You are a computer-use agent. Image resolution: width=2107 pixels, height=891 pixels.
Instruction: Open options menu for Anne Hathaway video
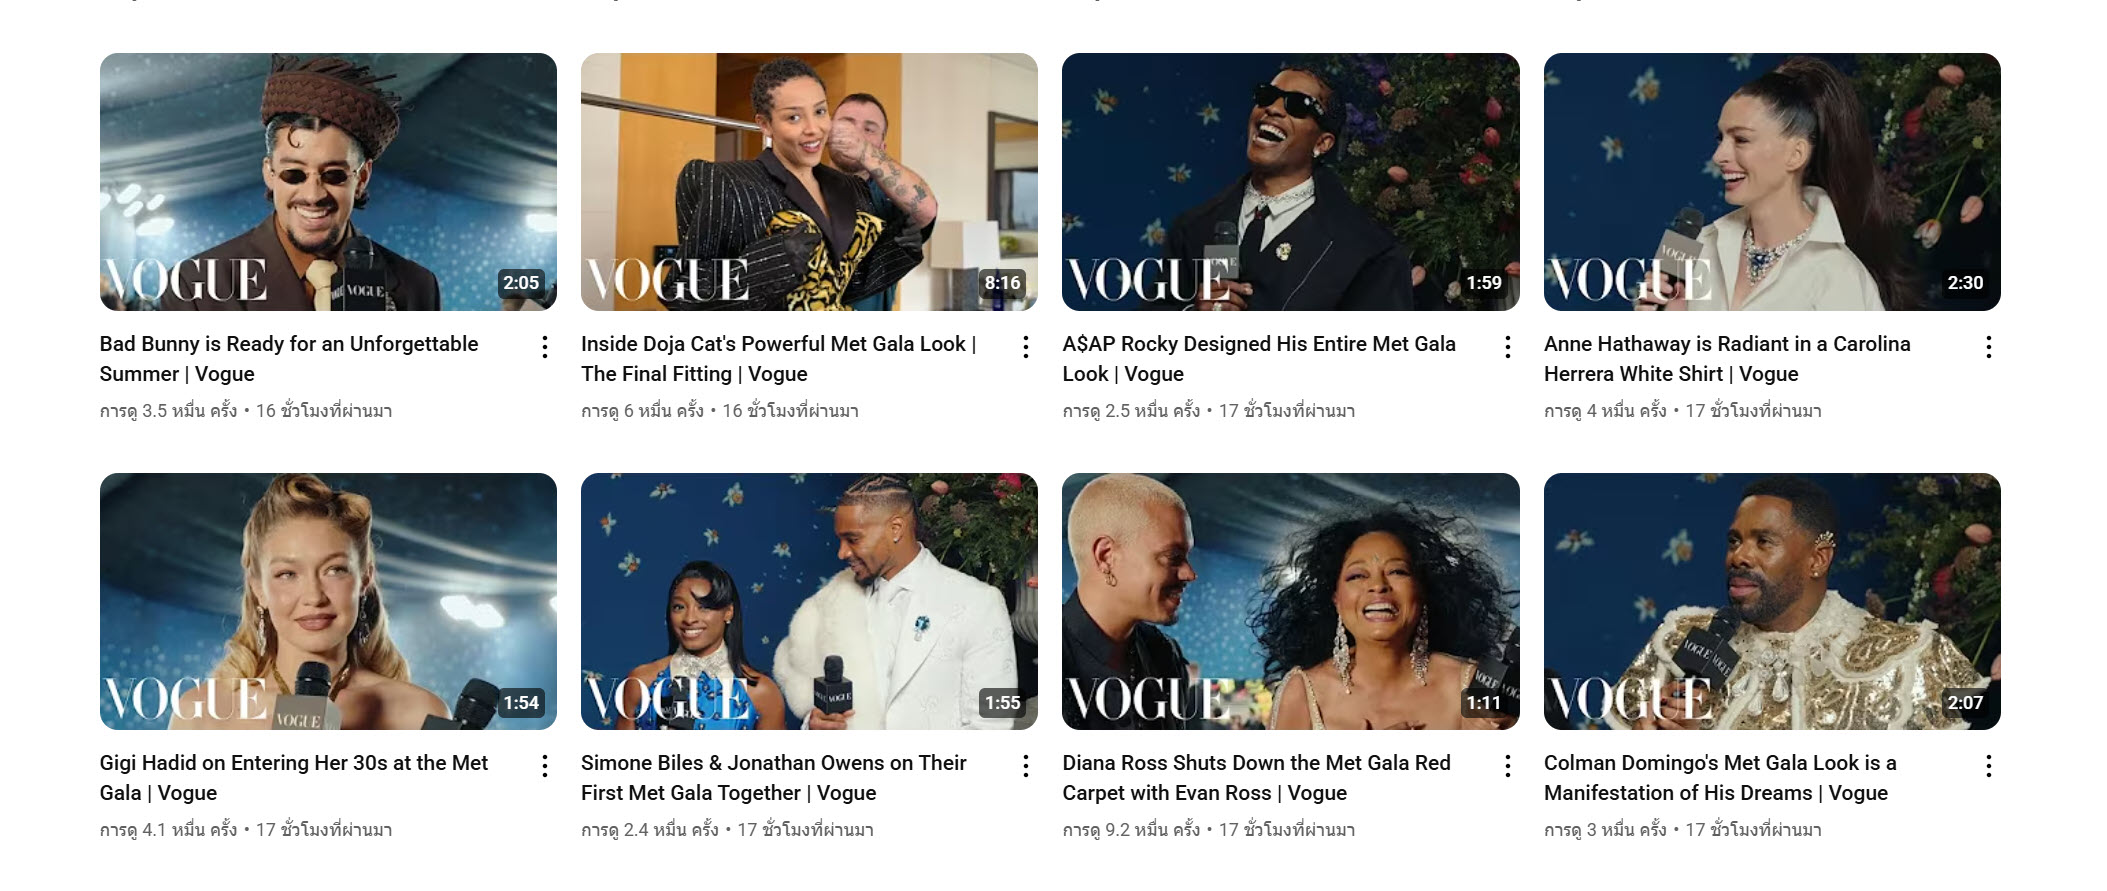click(x=1988, y=347)
